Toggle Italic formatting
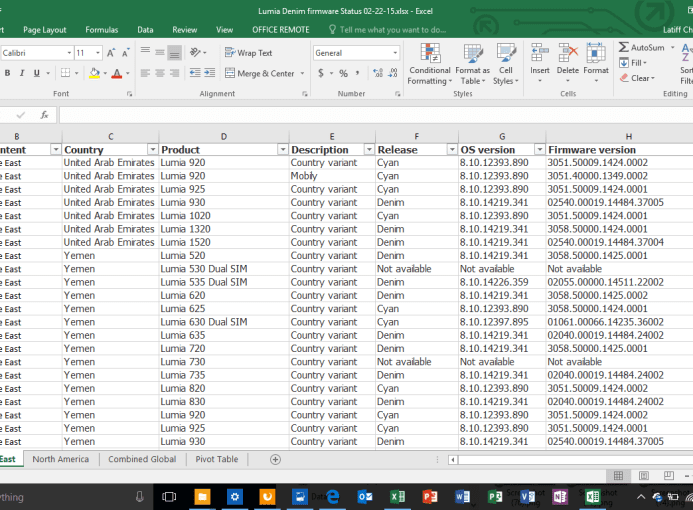693x510 pixels. [x=22, y=73]
